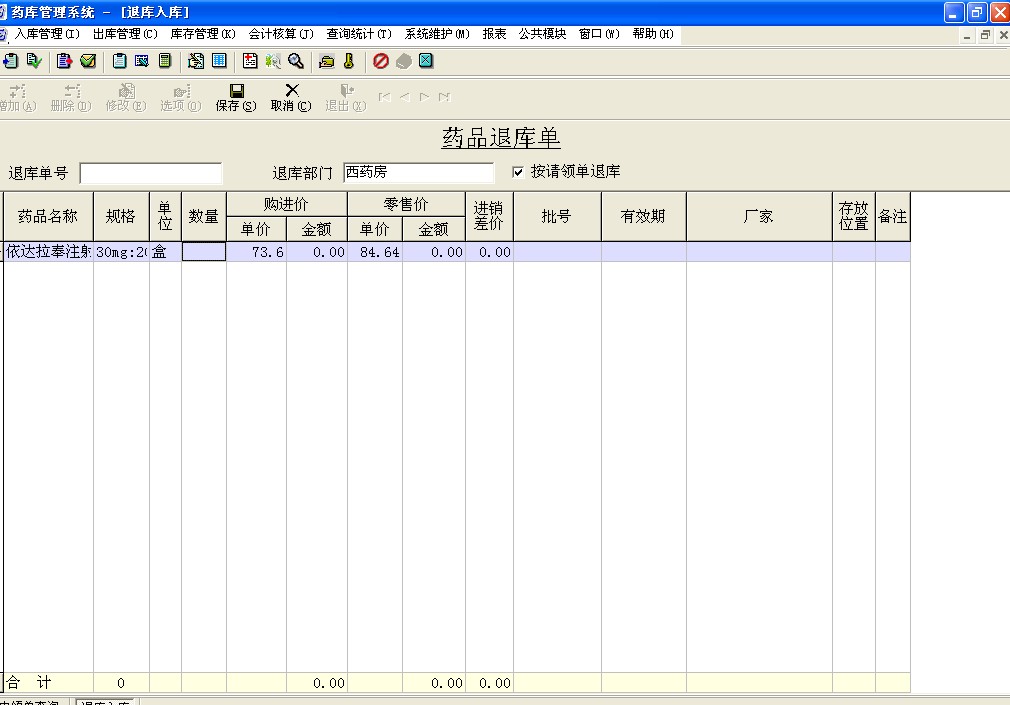Click the 退出(X) exit toolbar button
The height and width of the screenshot is (705, 1010).
[345, 97]
